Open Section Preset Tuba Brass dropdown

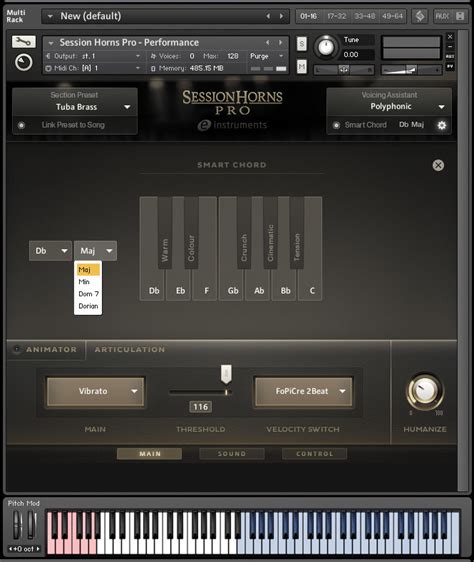pyautogui.click(x=75, y=107)
